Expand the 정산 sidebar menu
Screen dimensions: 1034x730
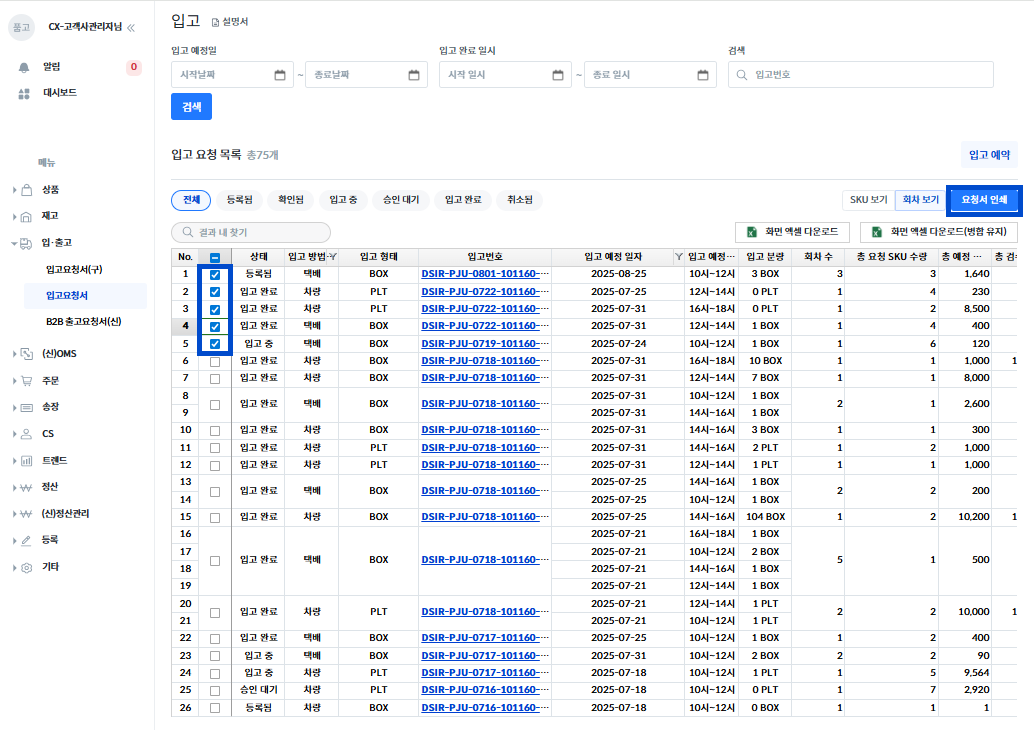click(x=50, y=487)
